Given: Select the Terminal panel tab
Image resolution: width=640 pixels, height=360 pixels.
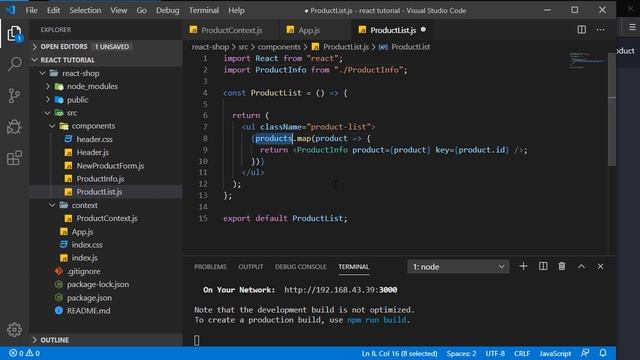Looking at the screenshot, I should coord(353,267).
